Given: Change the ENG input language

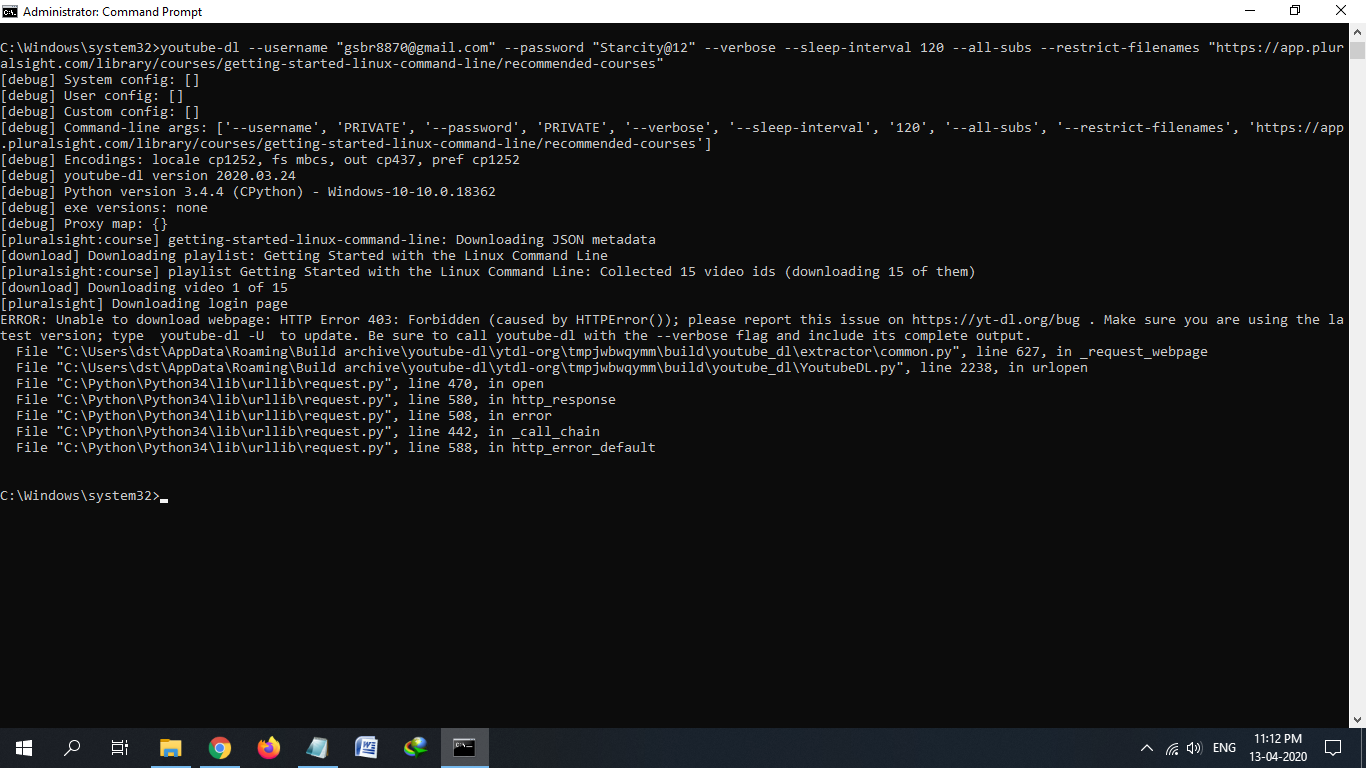Looking at the screenshot, I should tap(1224, 748).
